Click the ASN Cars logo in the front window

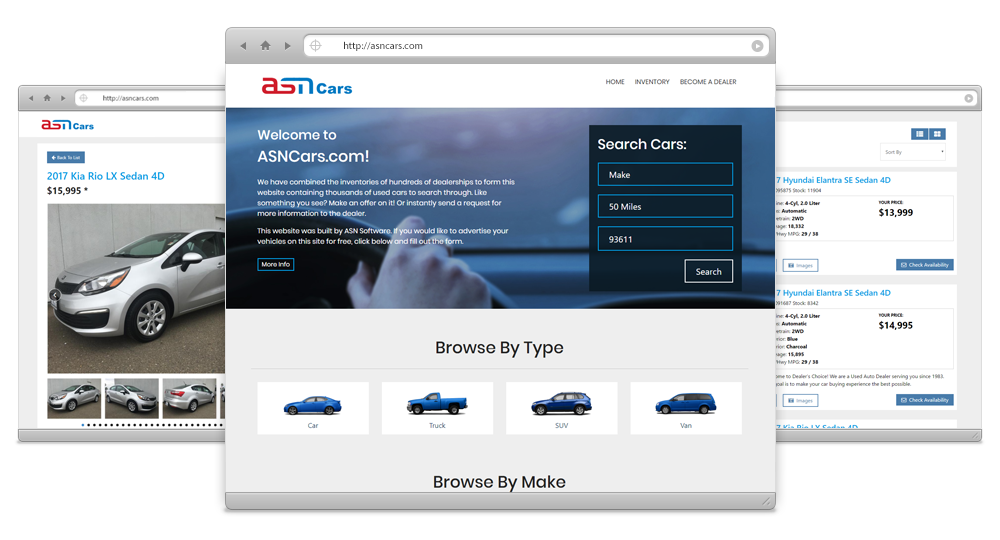pos(307,86)
